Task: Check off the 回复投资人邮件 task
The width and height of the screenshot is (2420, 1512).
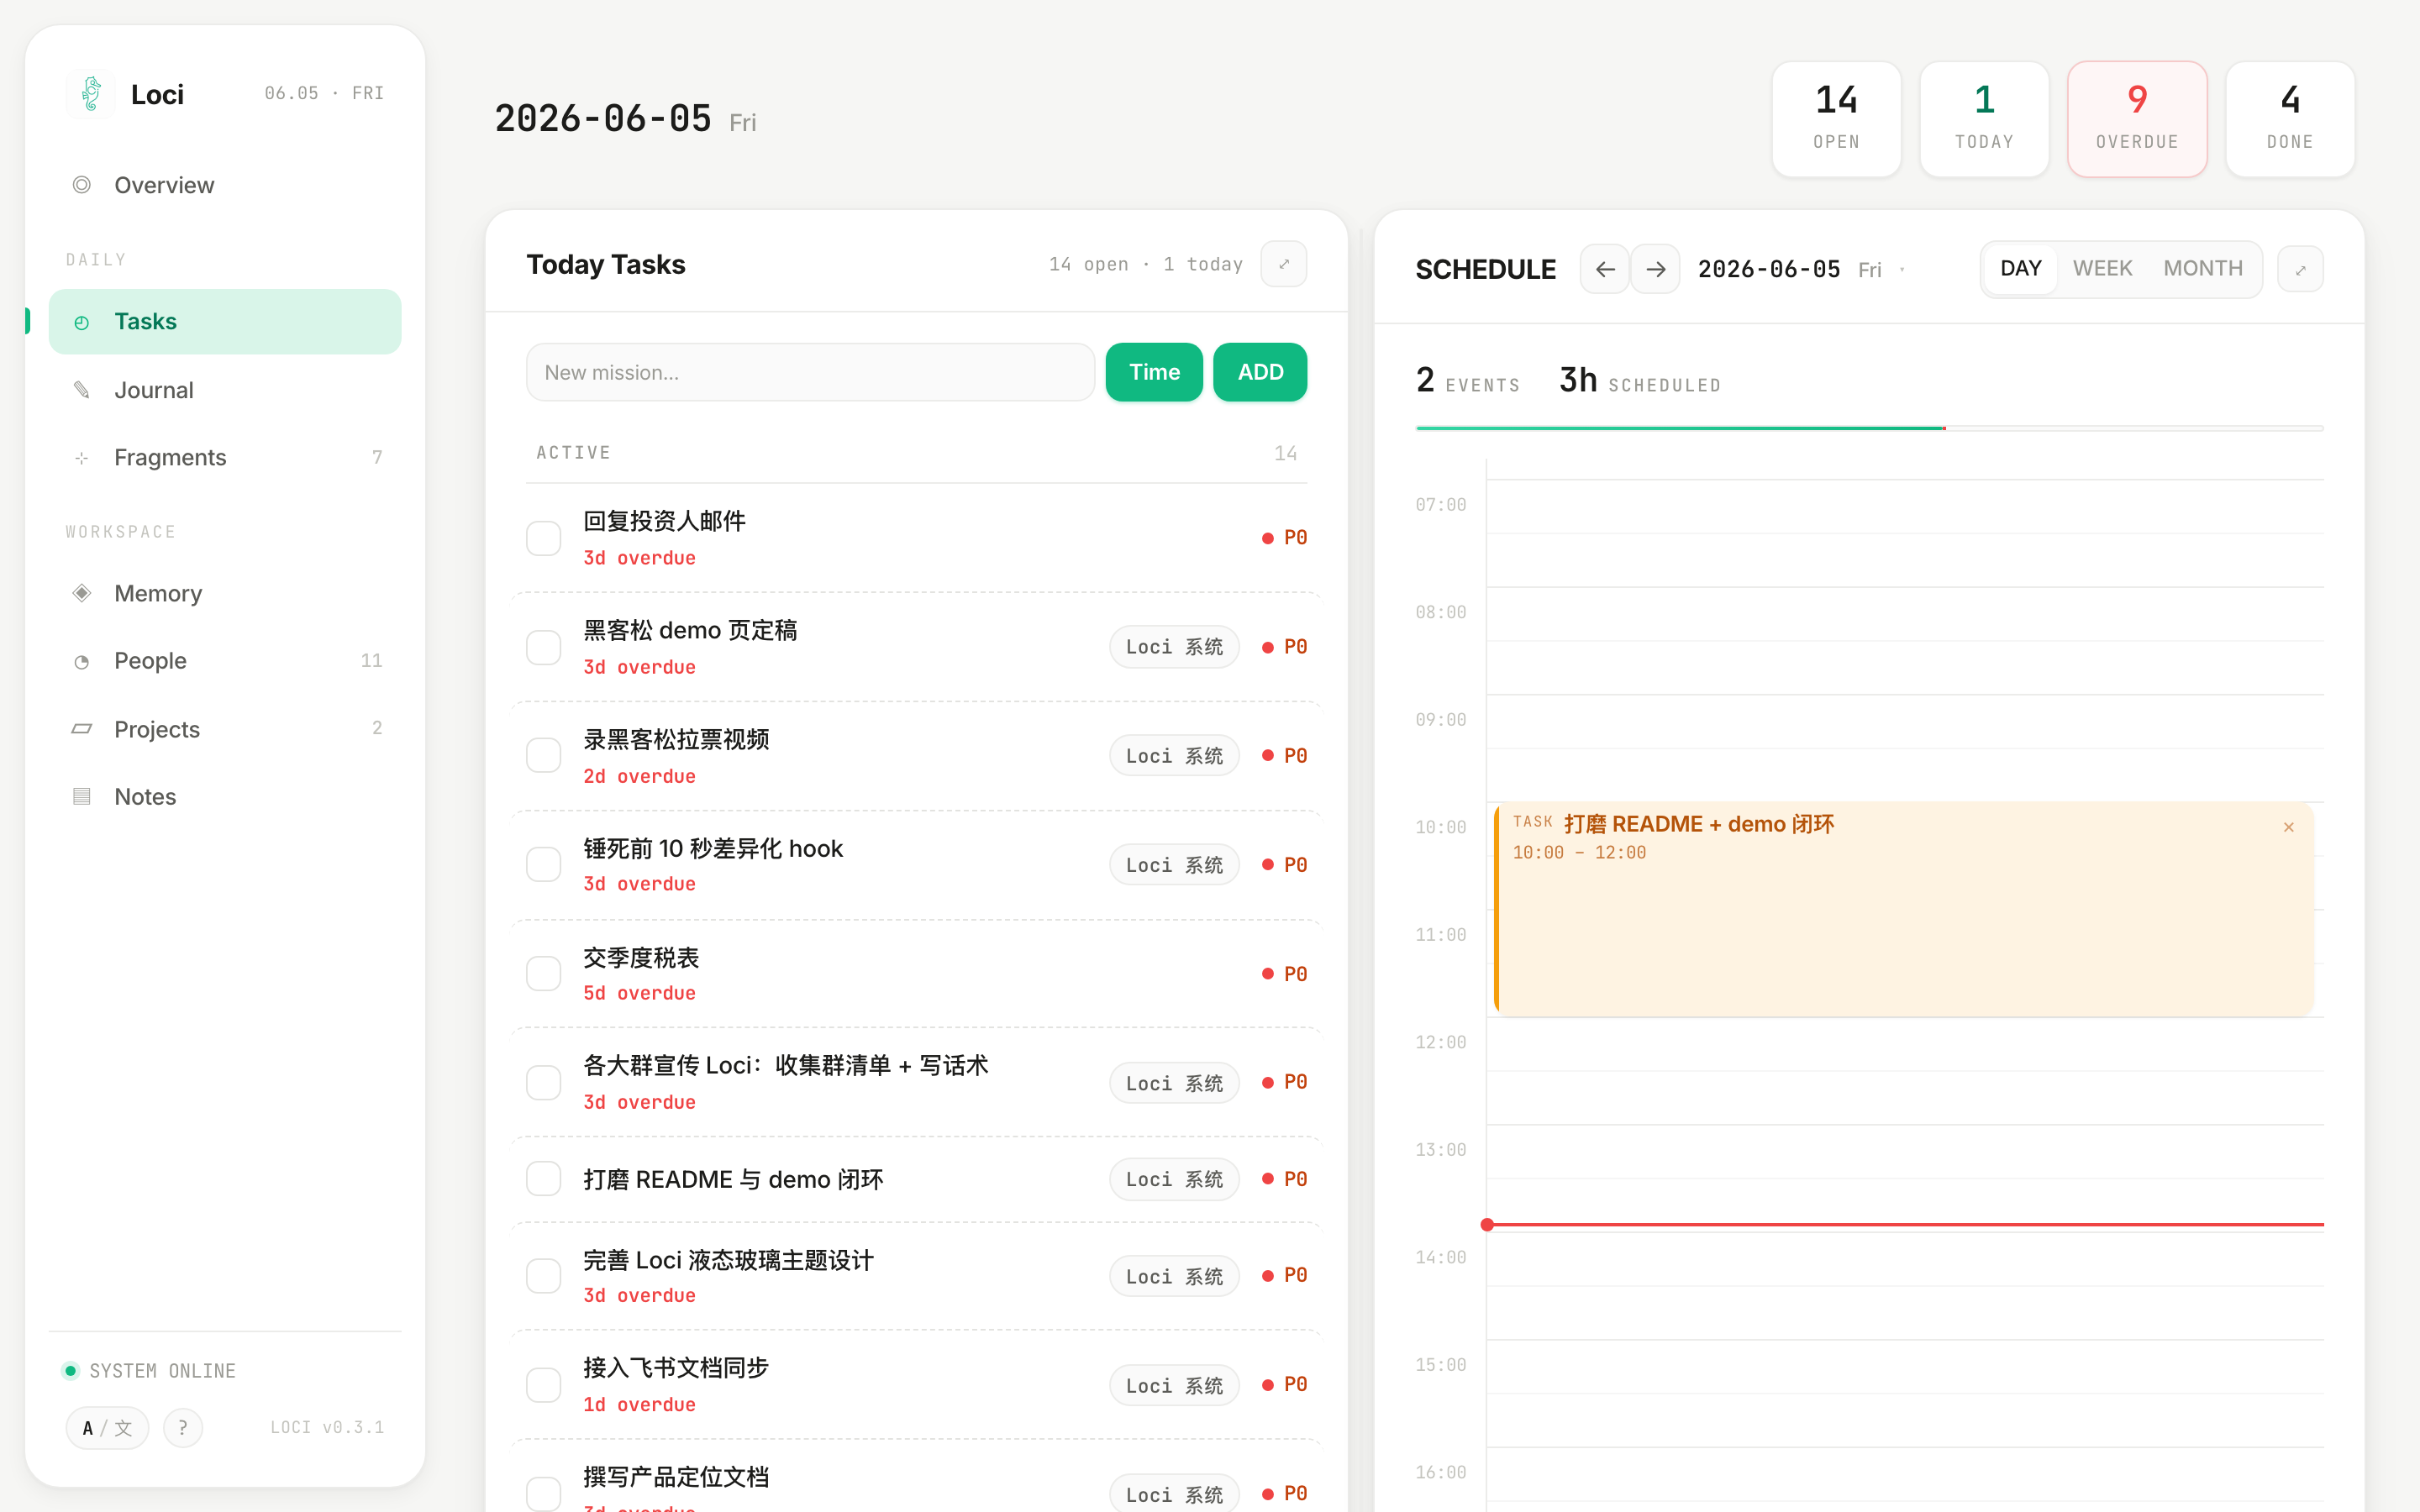Action: point(544,538)
